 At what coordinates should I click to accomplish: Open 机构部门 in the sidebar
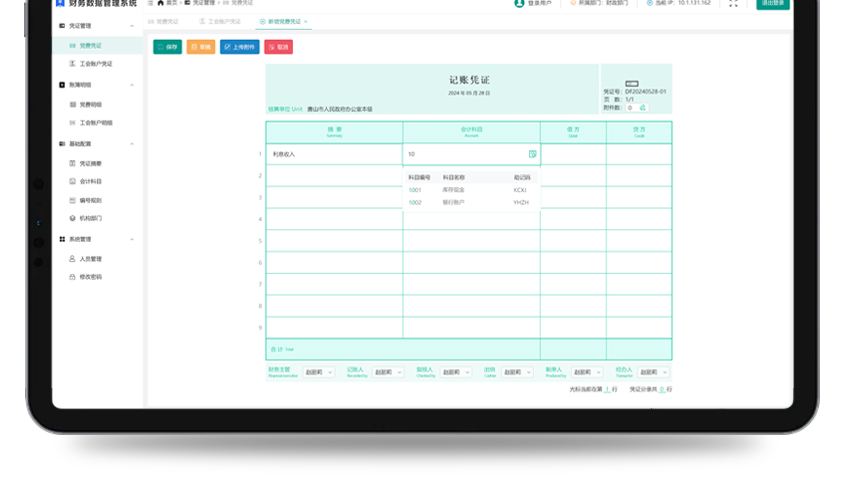[x=90, y=218]
